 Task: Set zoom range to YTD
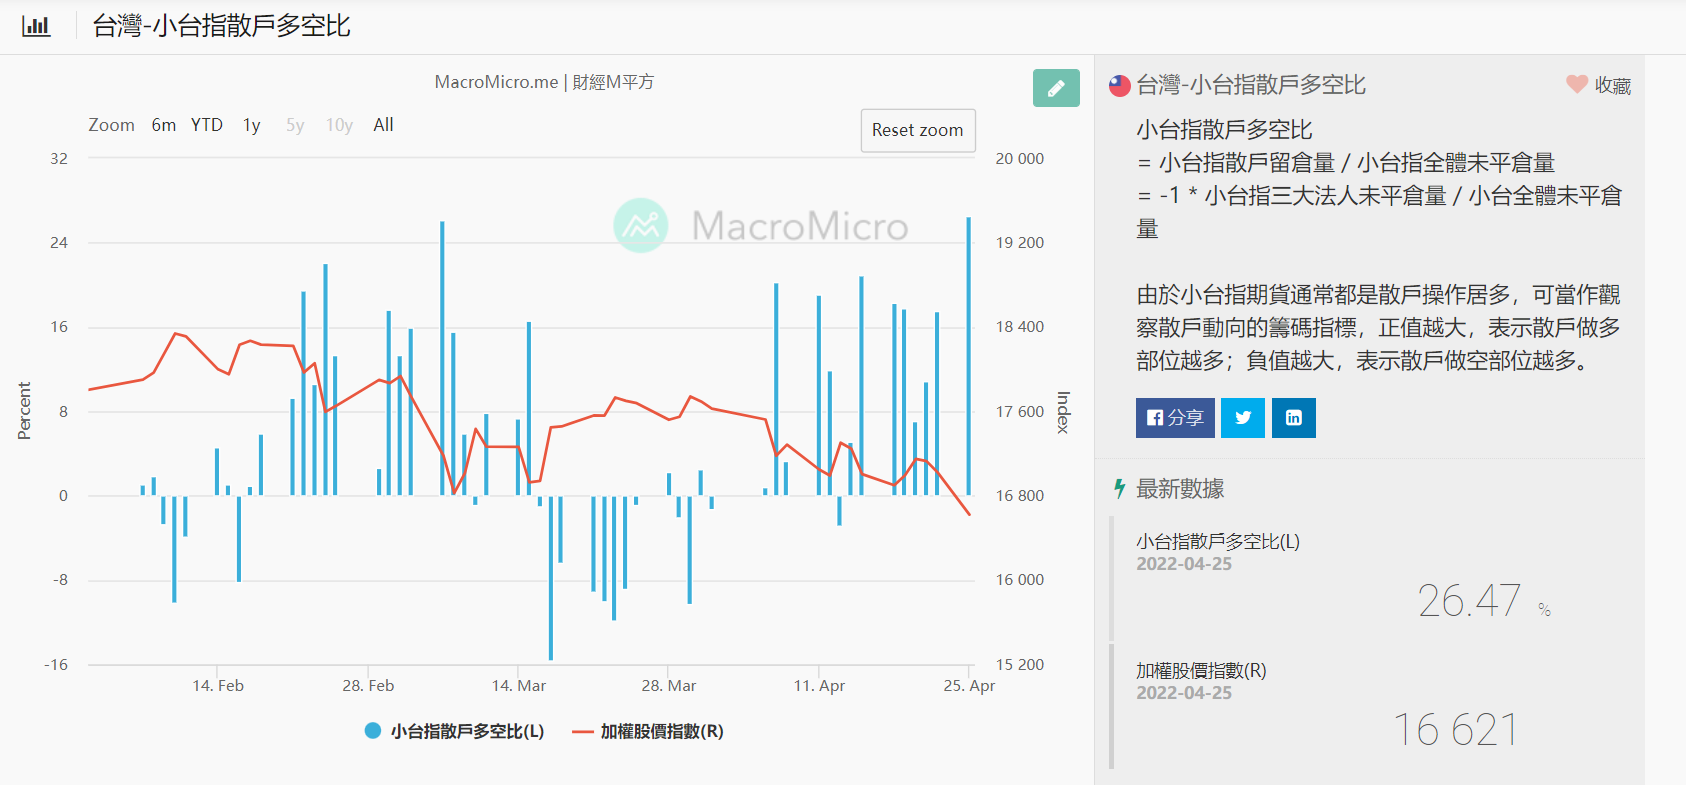point(207,125)
